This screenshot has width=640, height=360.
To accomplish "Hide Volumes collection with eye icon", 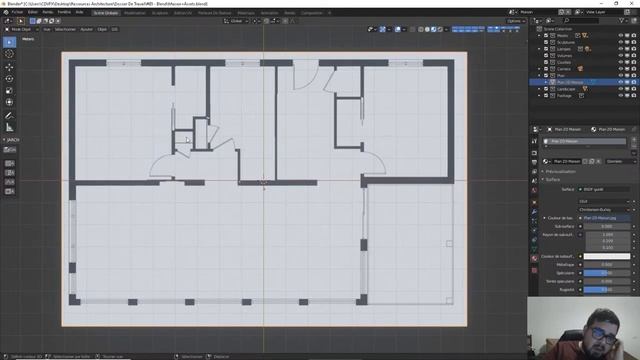I will point(620,56).
